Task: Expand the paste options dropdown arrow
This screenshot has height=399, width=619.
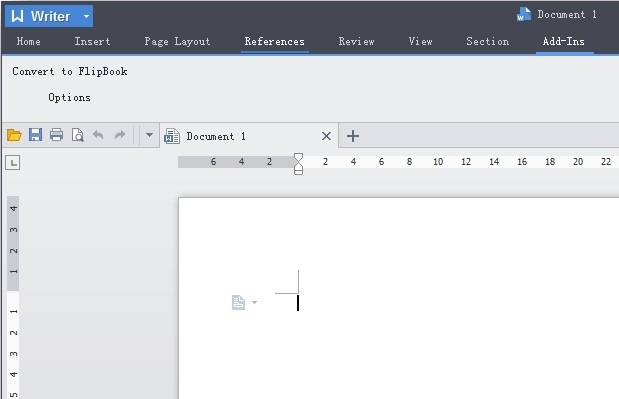Action: point(255,302)
